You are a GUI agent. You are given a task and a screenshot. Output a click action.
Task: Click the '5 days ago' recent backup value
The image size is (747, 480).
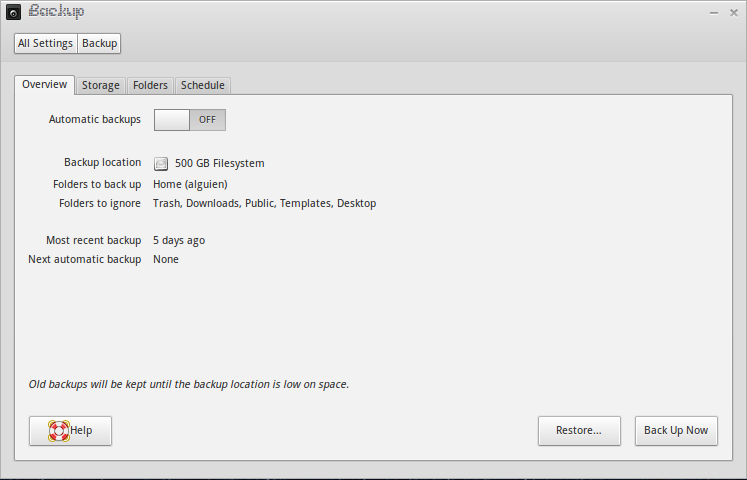click(x=179, y=240)
